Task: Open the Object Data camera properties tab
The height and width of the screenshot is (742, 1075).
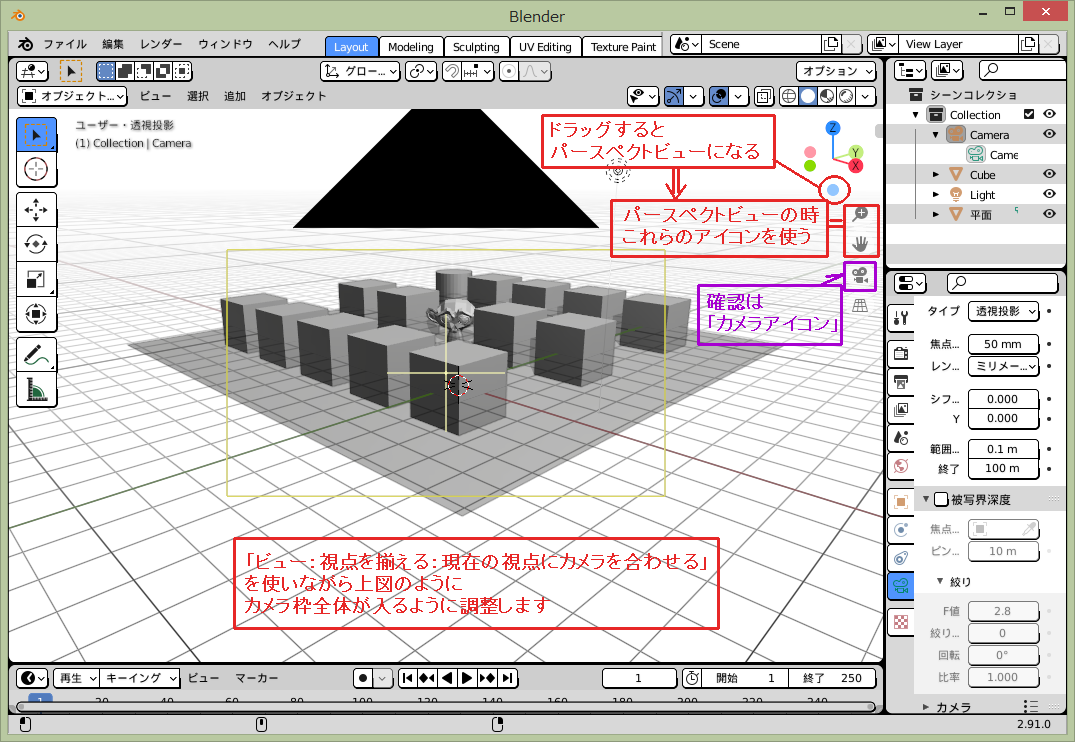Action: [x=901, y=586]
